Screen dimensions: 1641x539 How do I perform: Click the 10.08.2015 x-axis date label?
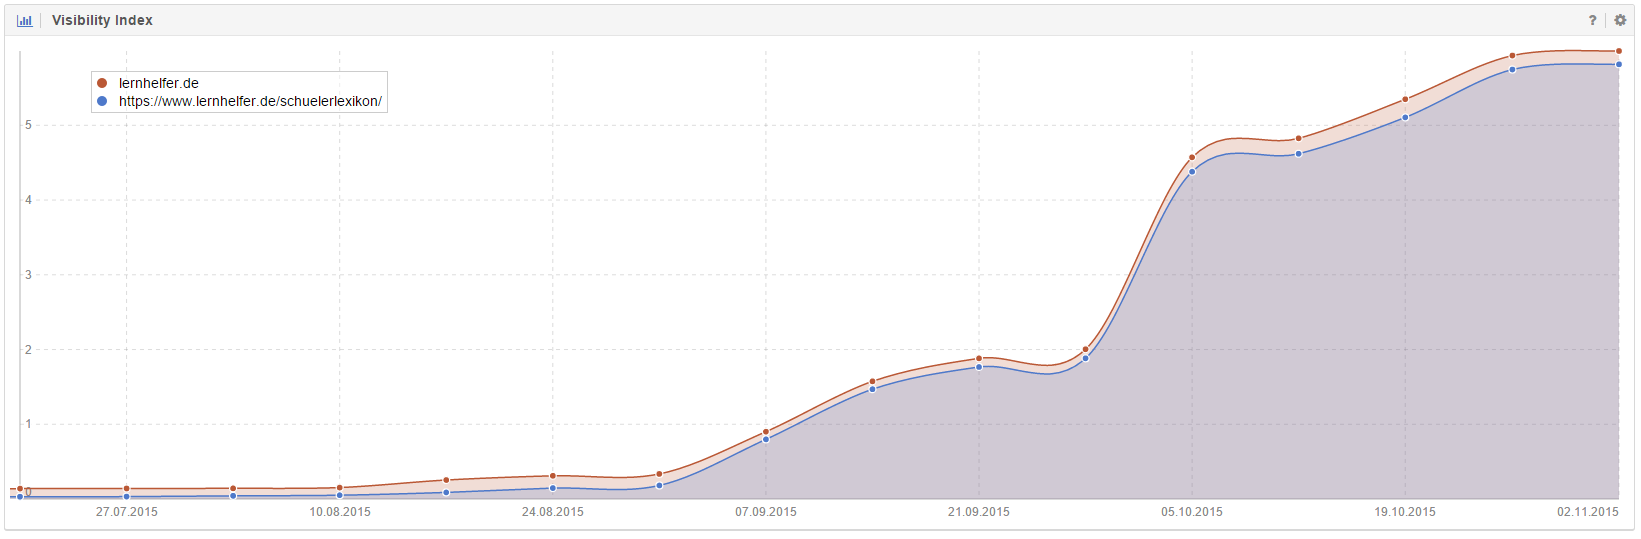click(x=339, y=512)
